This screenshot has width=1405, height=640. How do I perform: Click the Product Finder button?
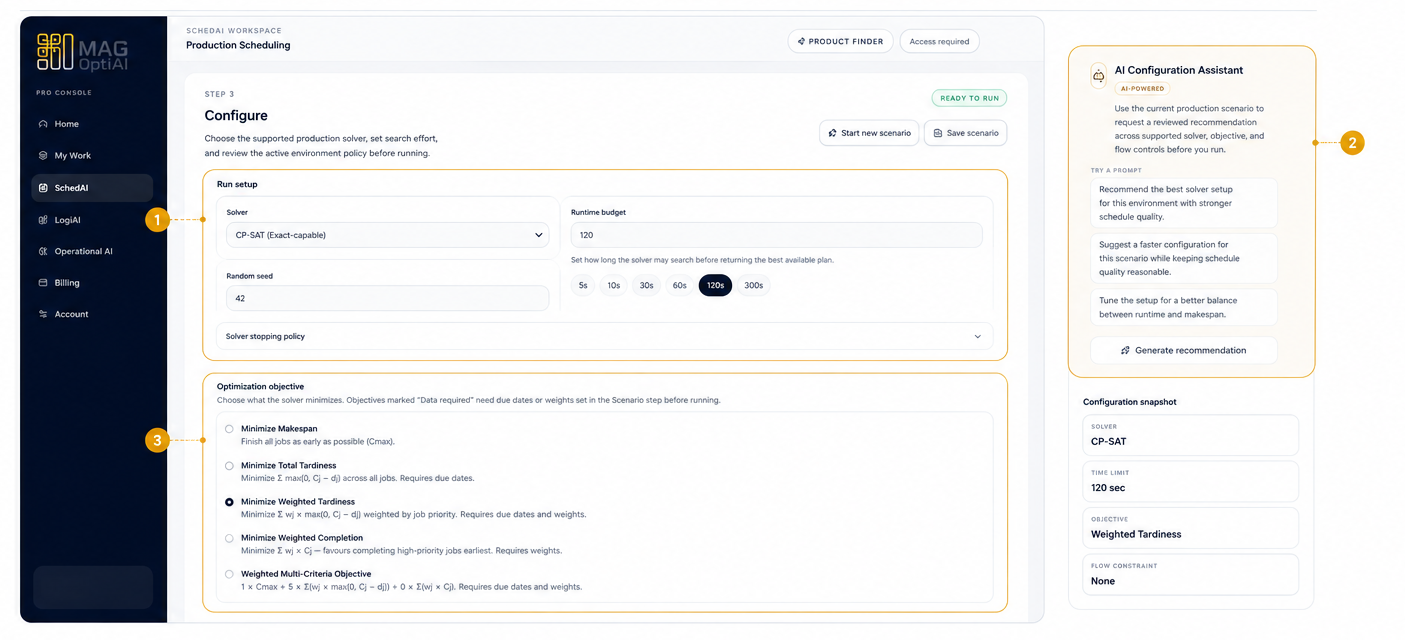[840, 42]
